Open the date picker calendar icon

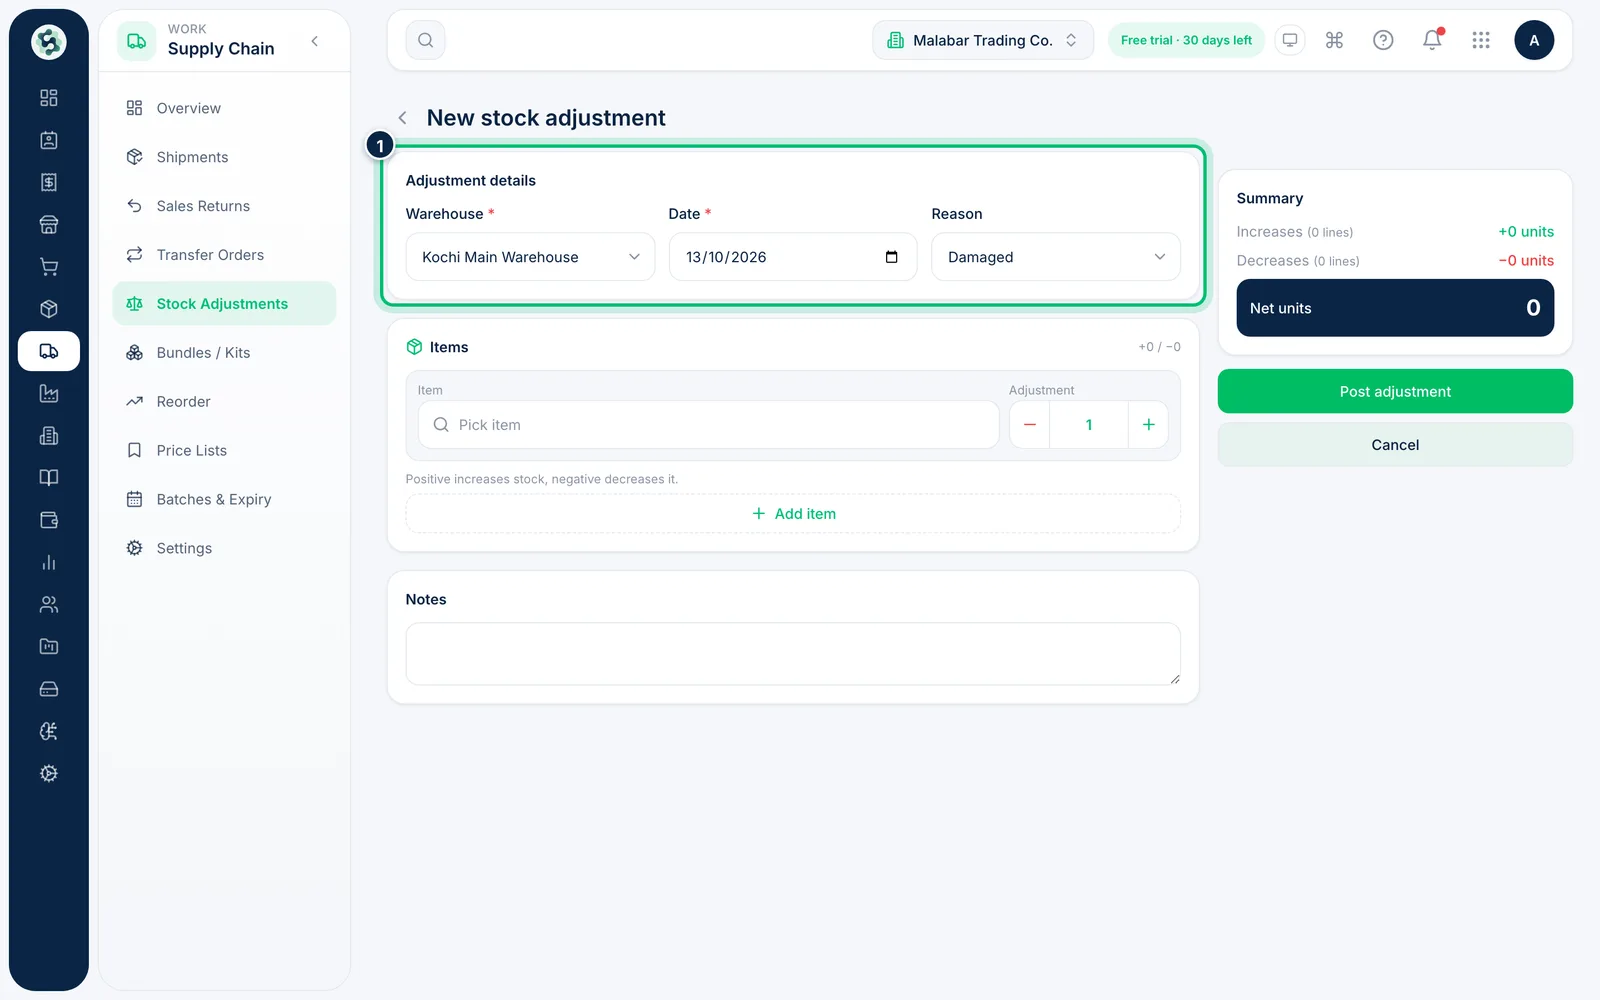[x=892, y=257]
